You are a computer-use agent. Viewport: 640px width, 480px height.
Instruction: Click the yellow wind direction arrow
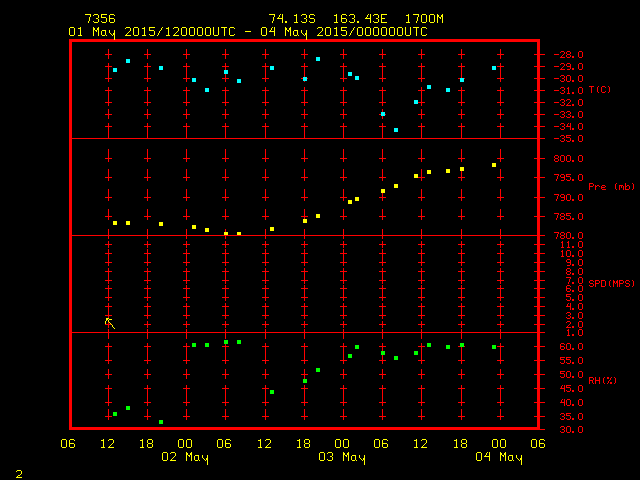pos(110,322)
